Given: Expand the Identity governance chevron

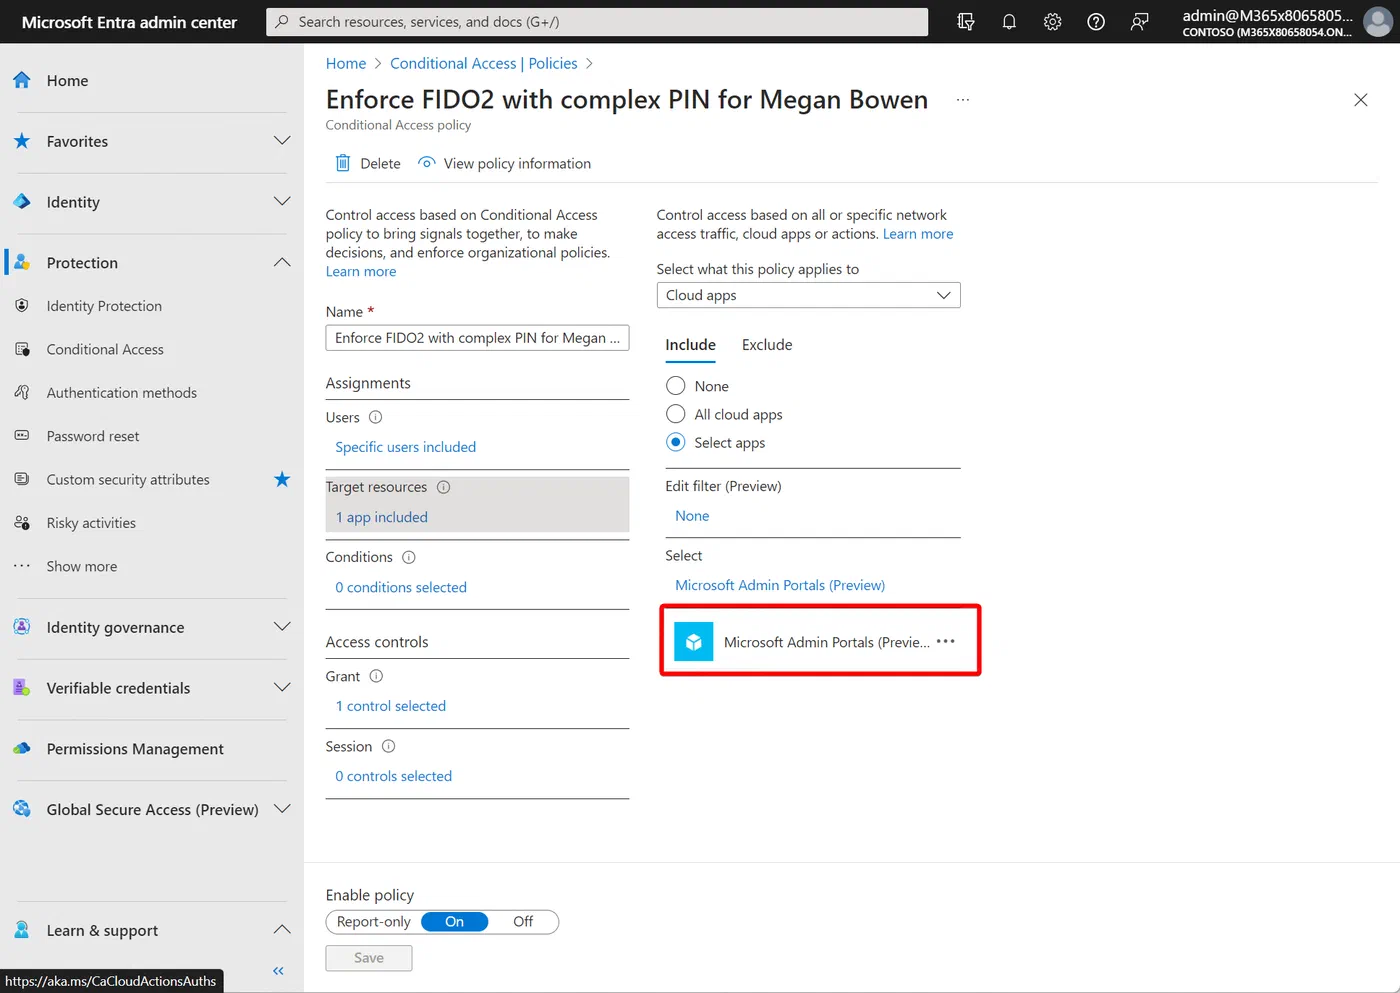Looking at the screenshot, I should (x=282, y=627).
